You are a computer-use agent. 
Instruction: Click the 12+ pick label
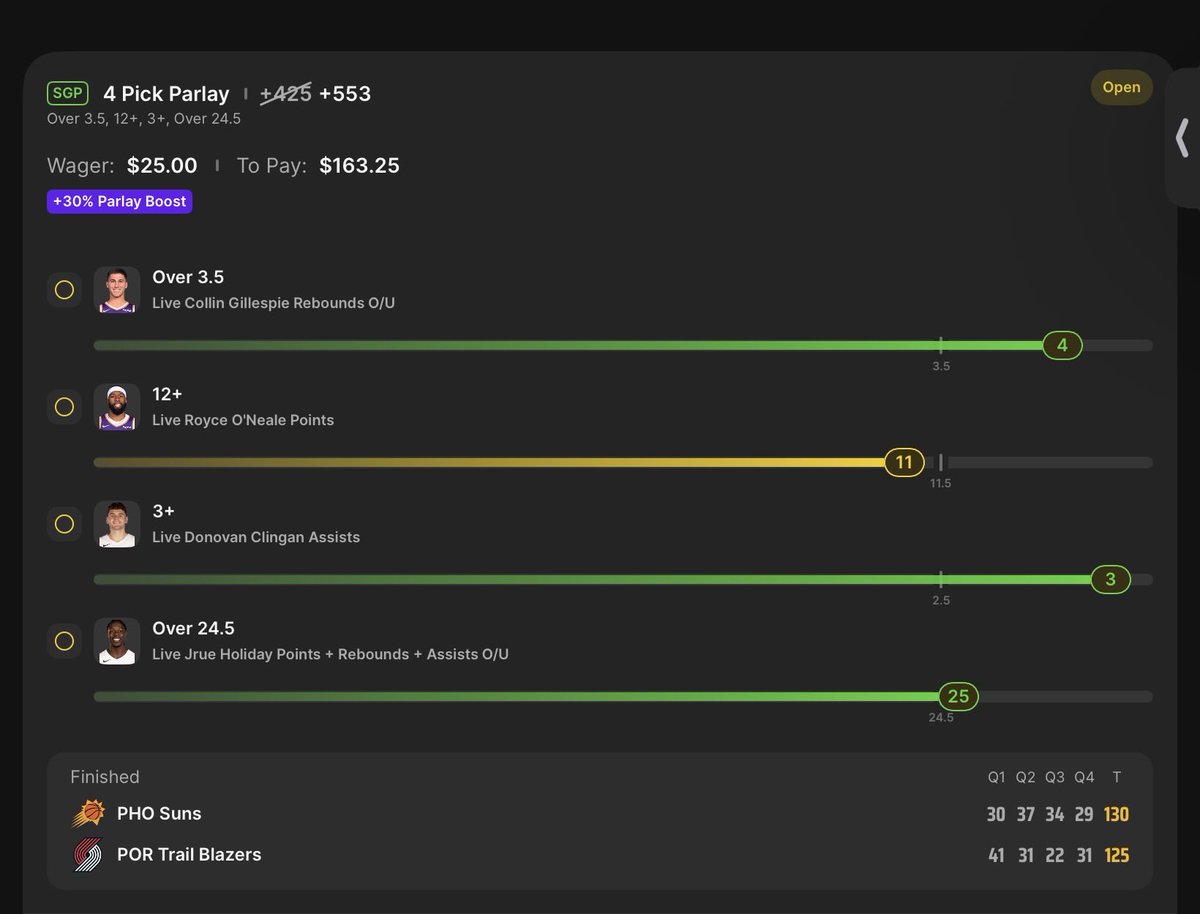tap(167, 394)
